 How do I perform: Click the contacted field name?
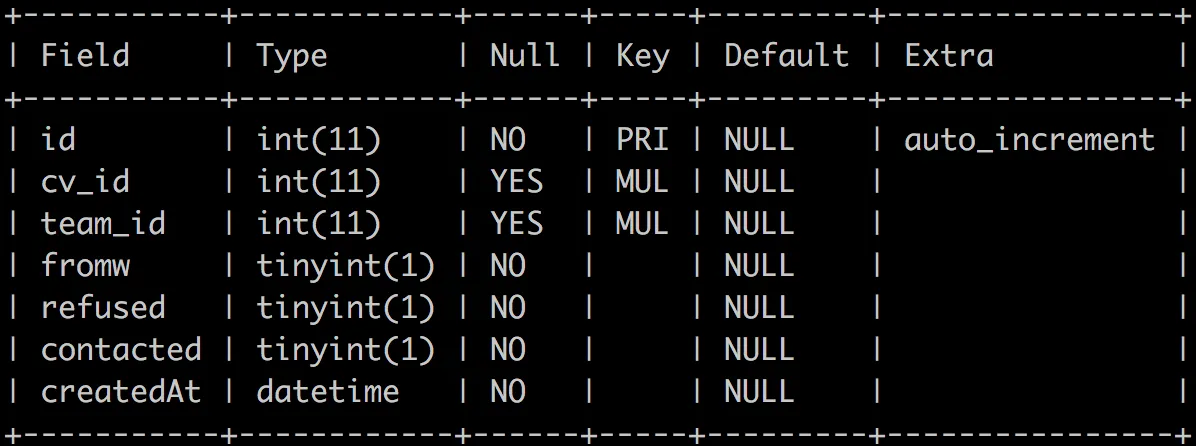pyautogui.click(x=121, y=349)
